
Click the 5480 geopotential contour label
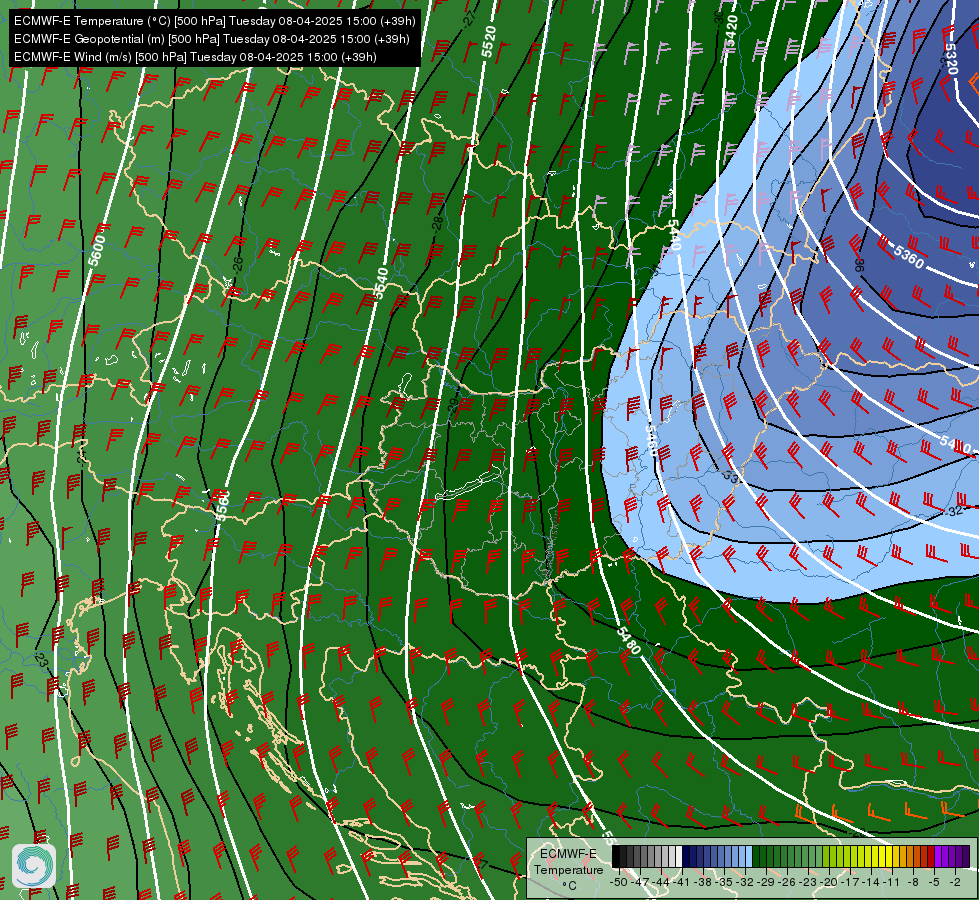[628, 640]
